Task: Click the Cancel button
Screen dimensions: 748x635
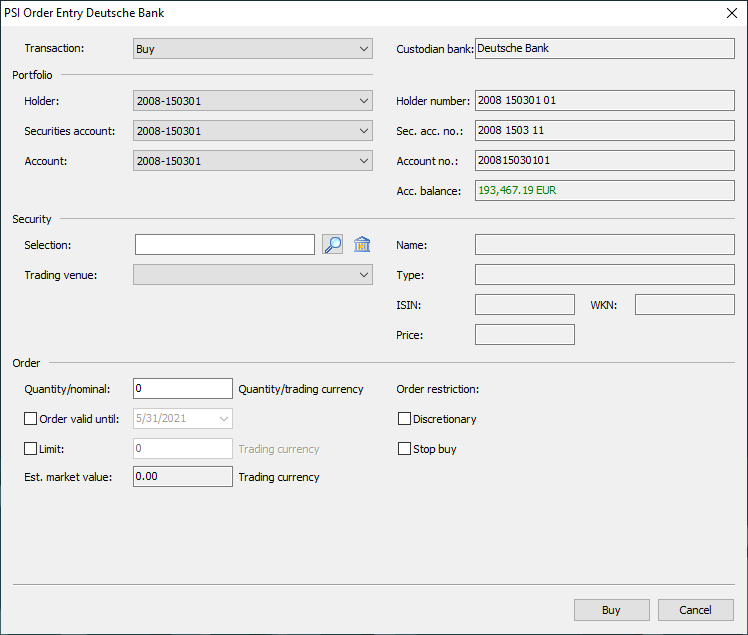Action: (x=695, y=610)
